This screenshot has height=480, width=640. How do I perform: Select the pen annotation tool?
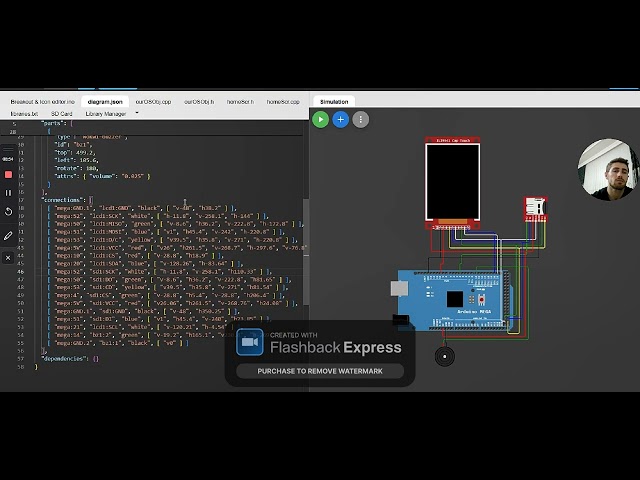(8, 236)
